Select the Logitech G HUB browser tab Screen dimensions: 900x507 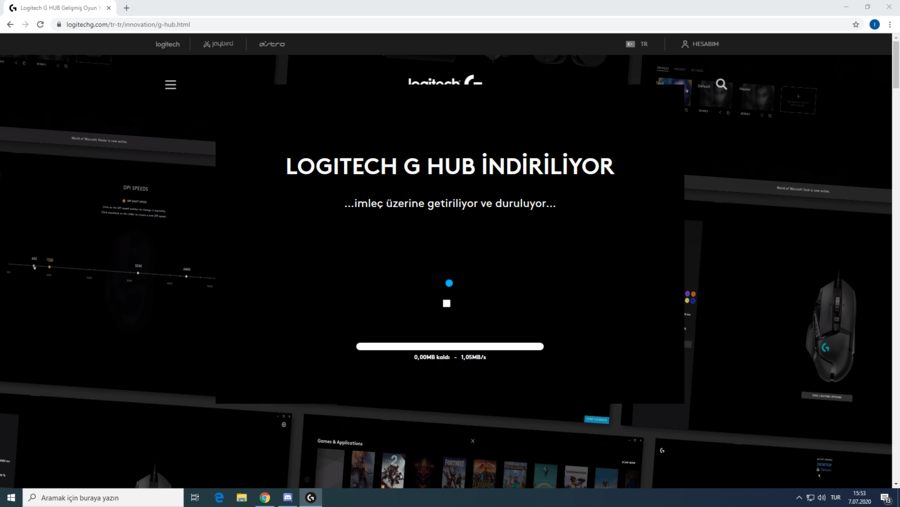click(x=60, y=8)
